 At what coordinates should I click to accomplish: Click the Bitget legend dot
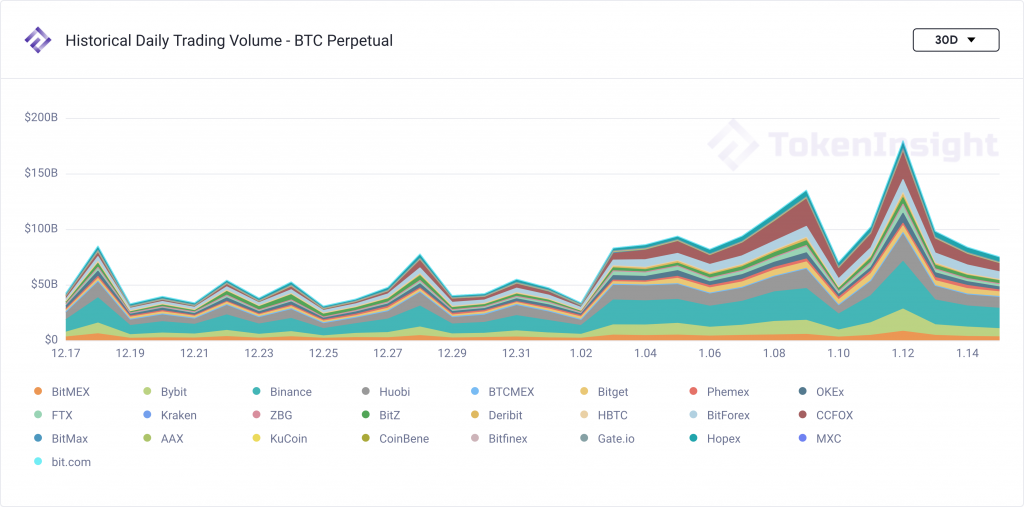pyautogui.click(x=584, y=392)
